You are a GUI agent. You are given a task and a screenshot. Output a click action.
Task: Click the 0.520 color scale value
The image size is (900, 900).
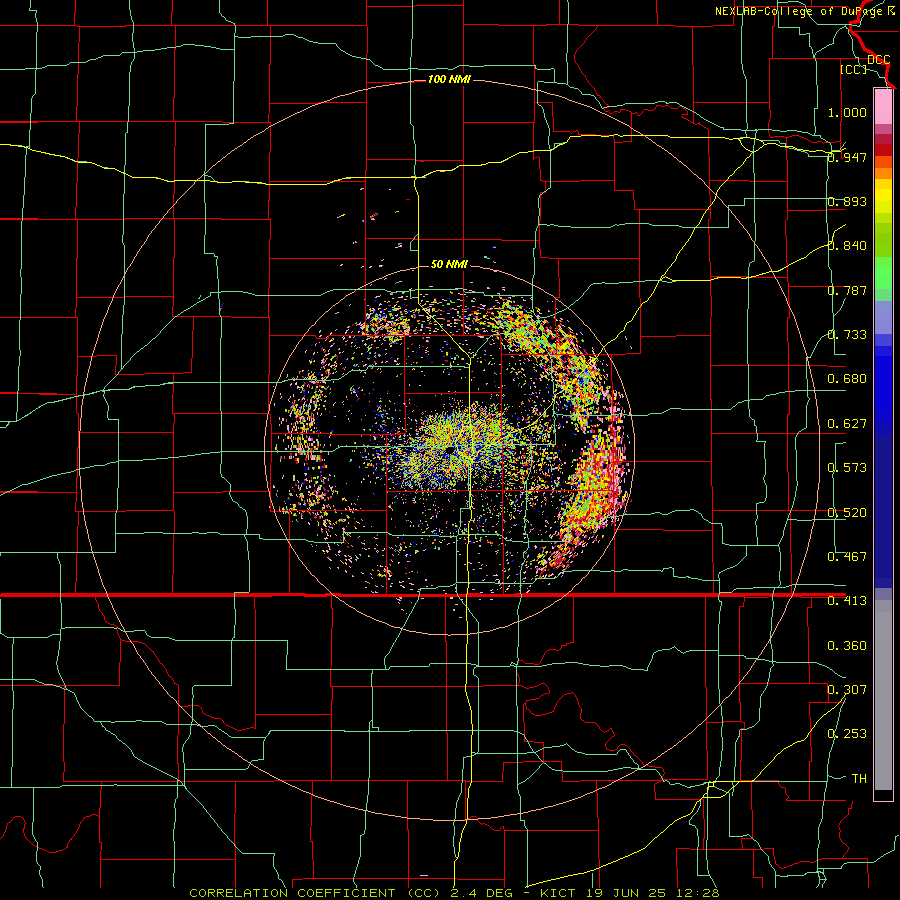[847, 513]
